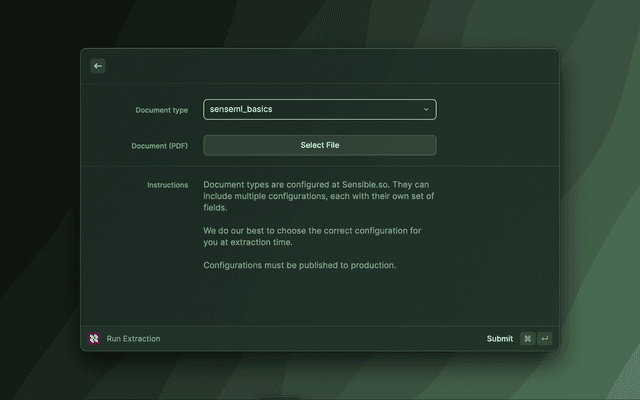Click the "Document (PDF)" field label
640x400 pixels.
[x=159, y=146]
